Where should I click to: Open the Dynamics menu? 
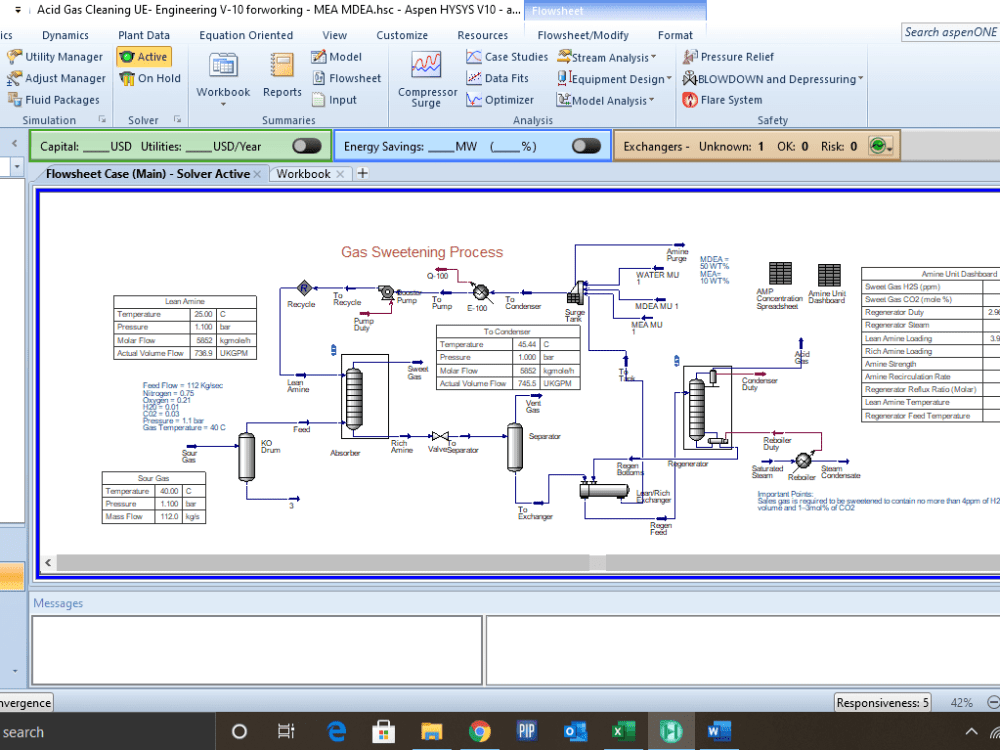tap(65, 34)
